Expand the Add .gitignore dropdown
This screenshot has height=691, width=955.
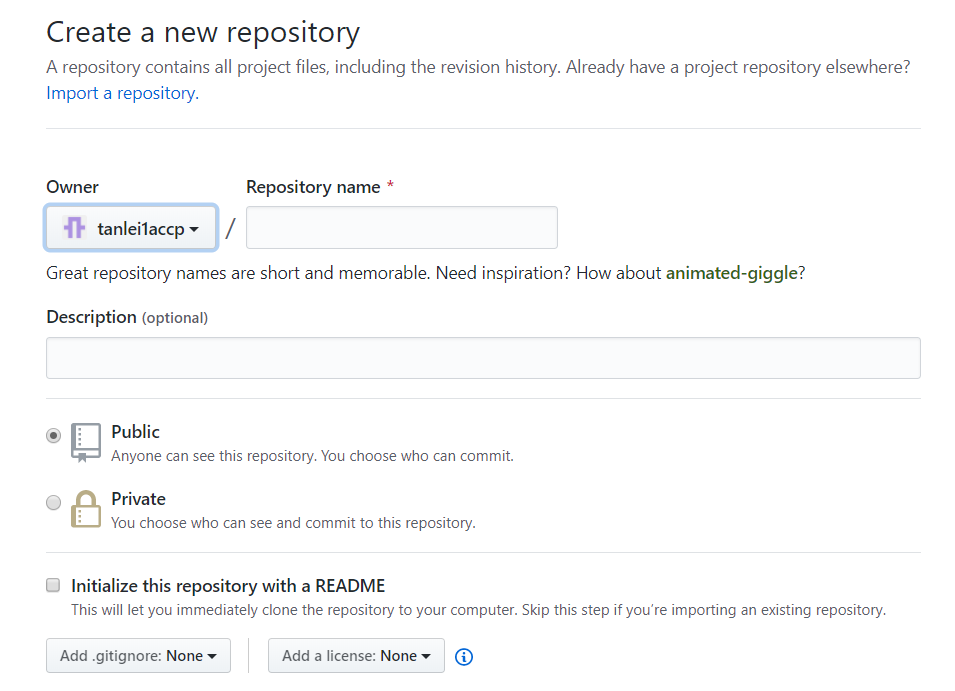coord(138,656)
